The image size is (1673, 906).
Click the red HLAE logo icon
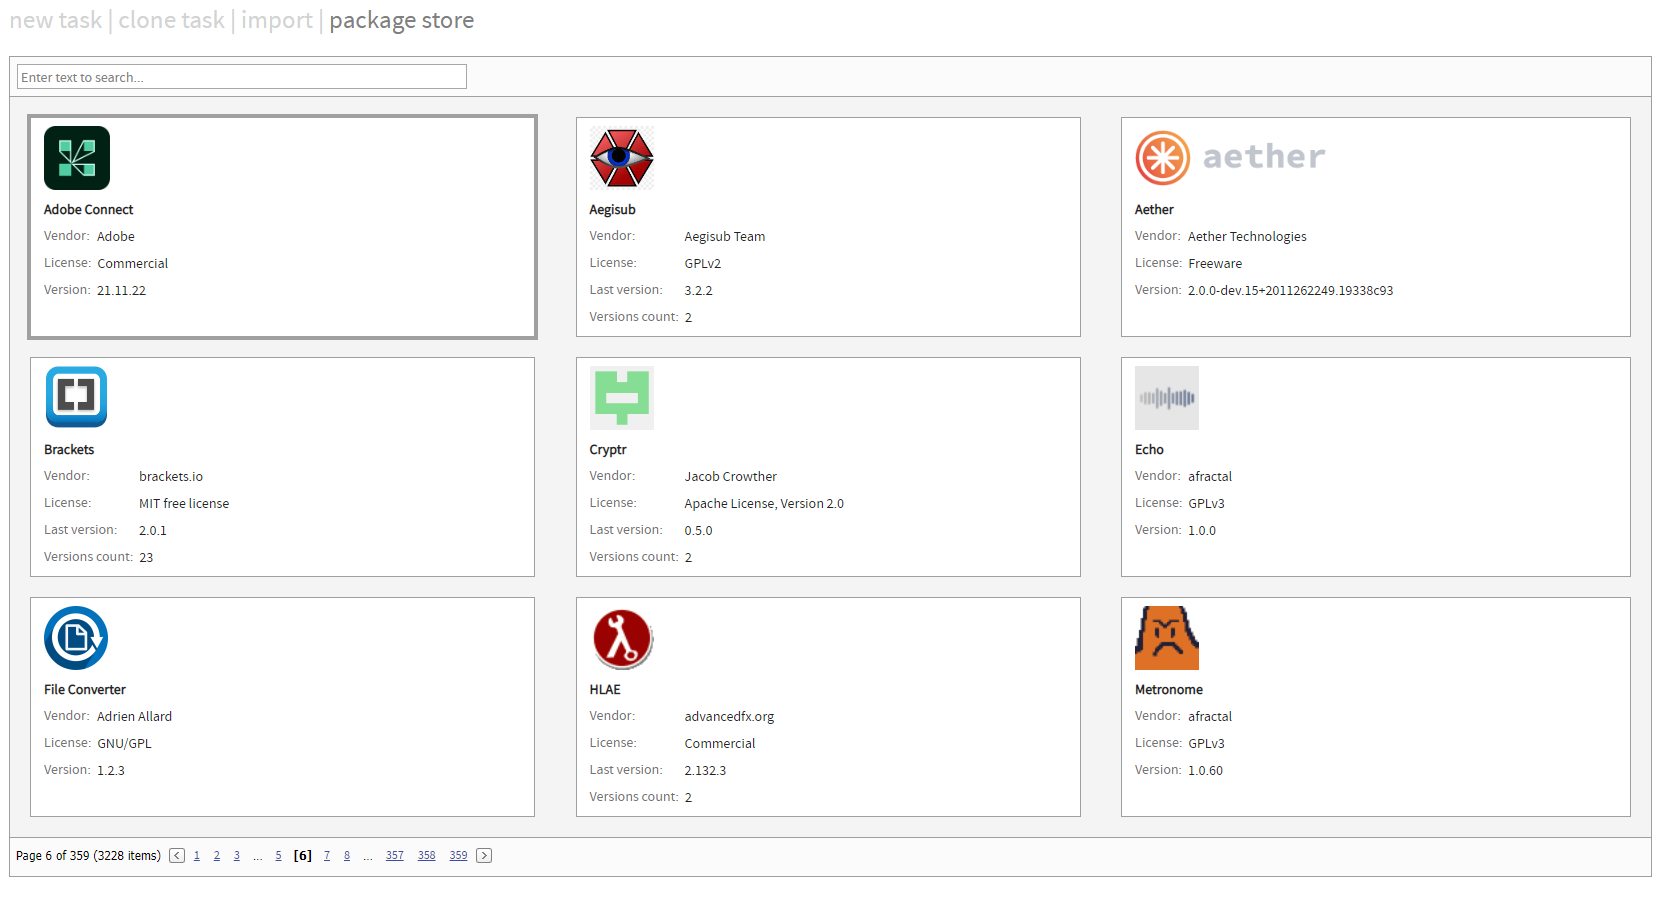622,638
